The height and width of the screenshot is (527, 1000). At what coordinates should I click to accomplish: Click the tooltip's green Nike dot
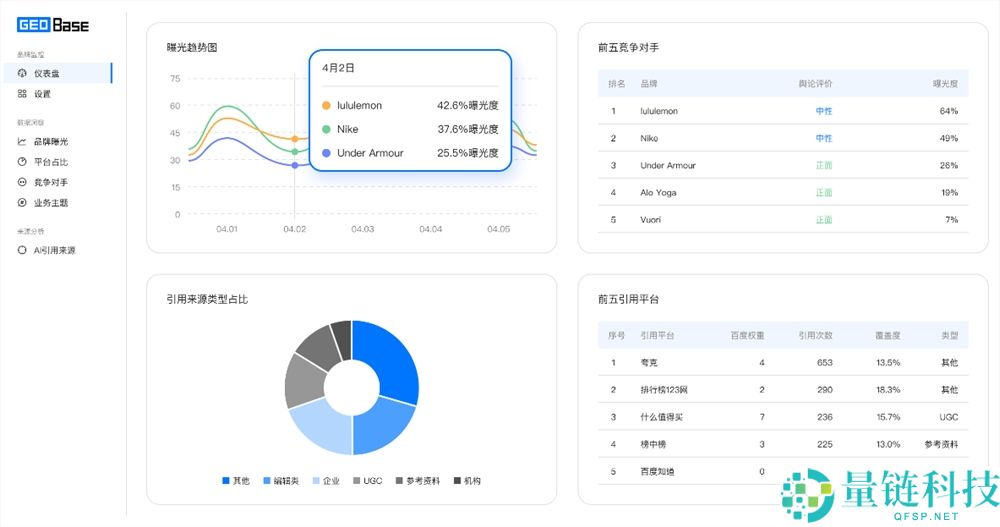(327, 130)
